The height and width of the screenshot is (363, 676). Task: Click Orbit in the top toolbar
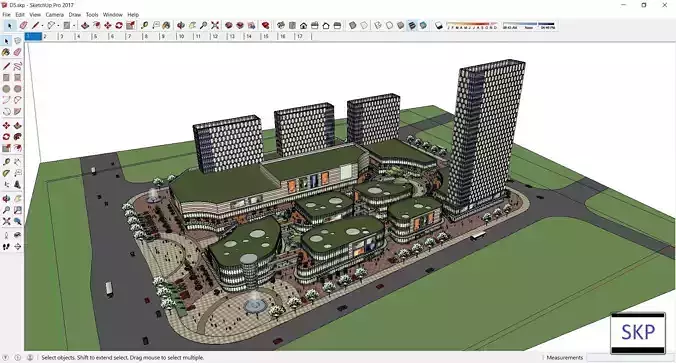[181, 26]
